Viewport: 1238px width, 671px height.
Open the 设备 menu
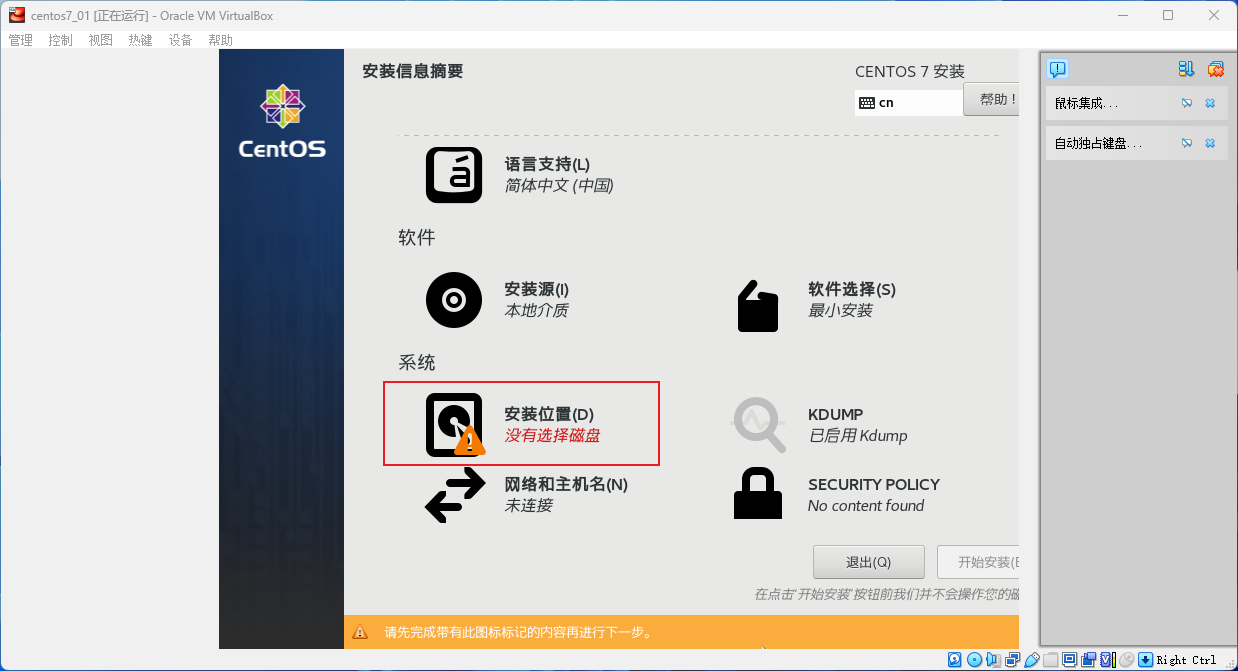coord(180,40)
